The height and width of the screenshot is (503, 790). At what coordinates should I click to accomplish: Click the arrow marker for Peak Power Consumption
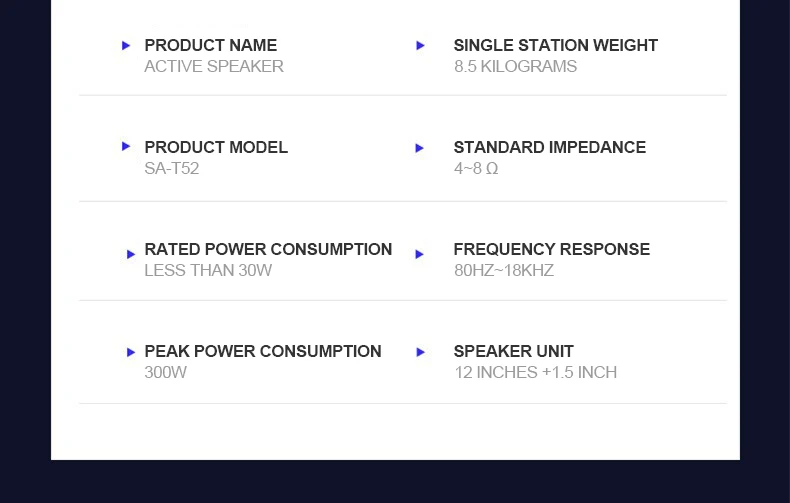click(130, 352)
